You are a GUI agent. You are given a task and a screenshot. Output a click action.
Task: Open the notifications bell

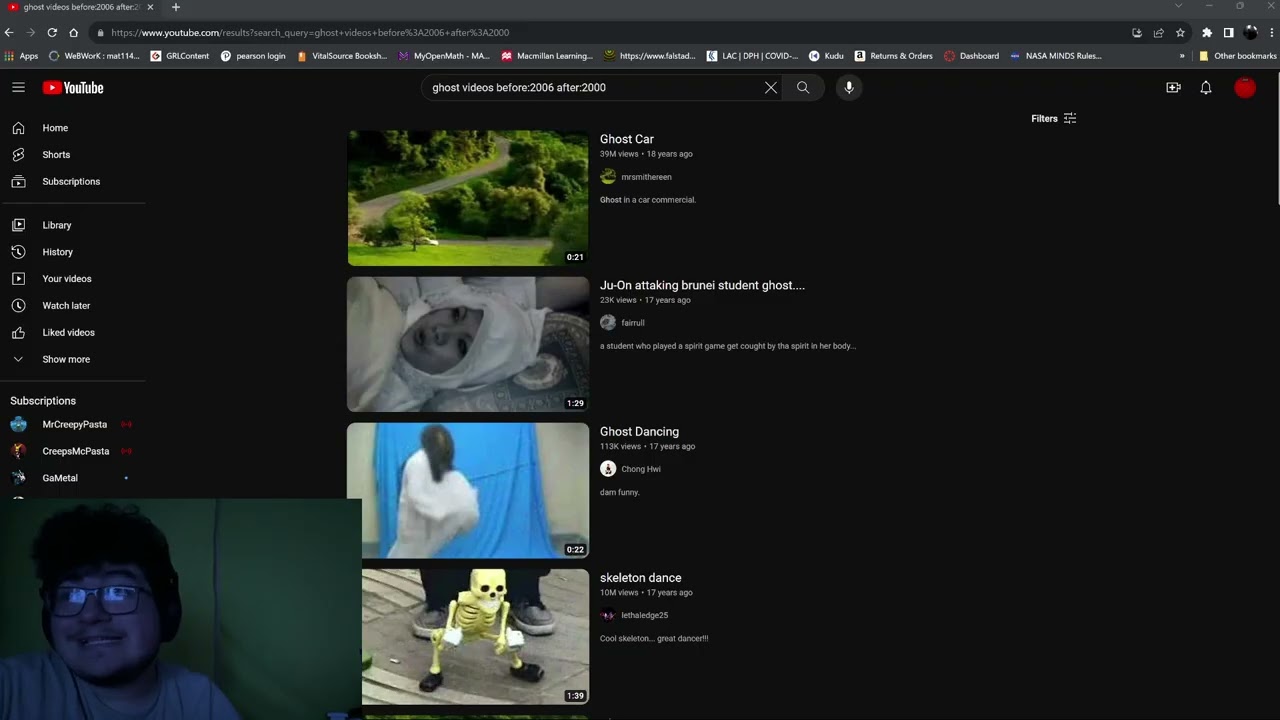pyautogui.click(x=1206, y=88)
